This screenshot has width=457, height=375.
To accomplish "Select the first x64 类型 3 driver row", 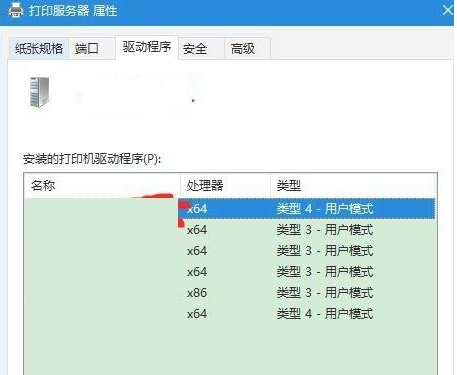I will 230,230.
